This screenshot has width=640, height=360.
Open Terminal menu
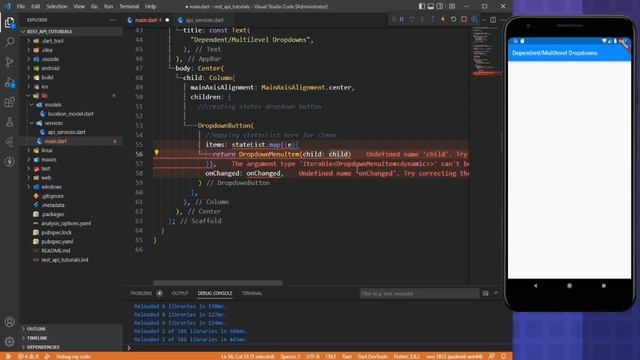pos(129,7)
